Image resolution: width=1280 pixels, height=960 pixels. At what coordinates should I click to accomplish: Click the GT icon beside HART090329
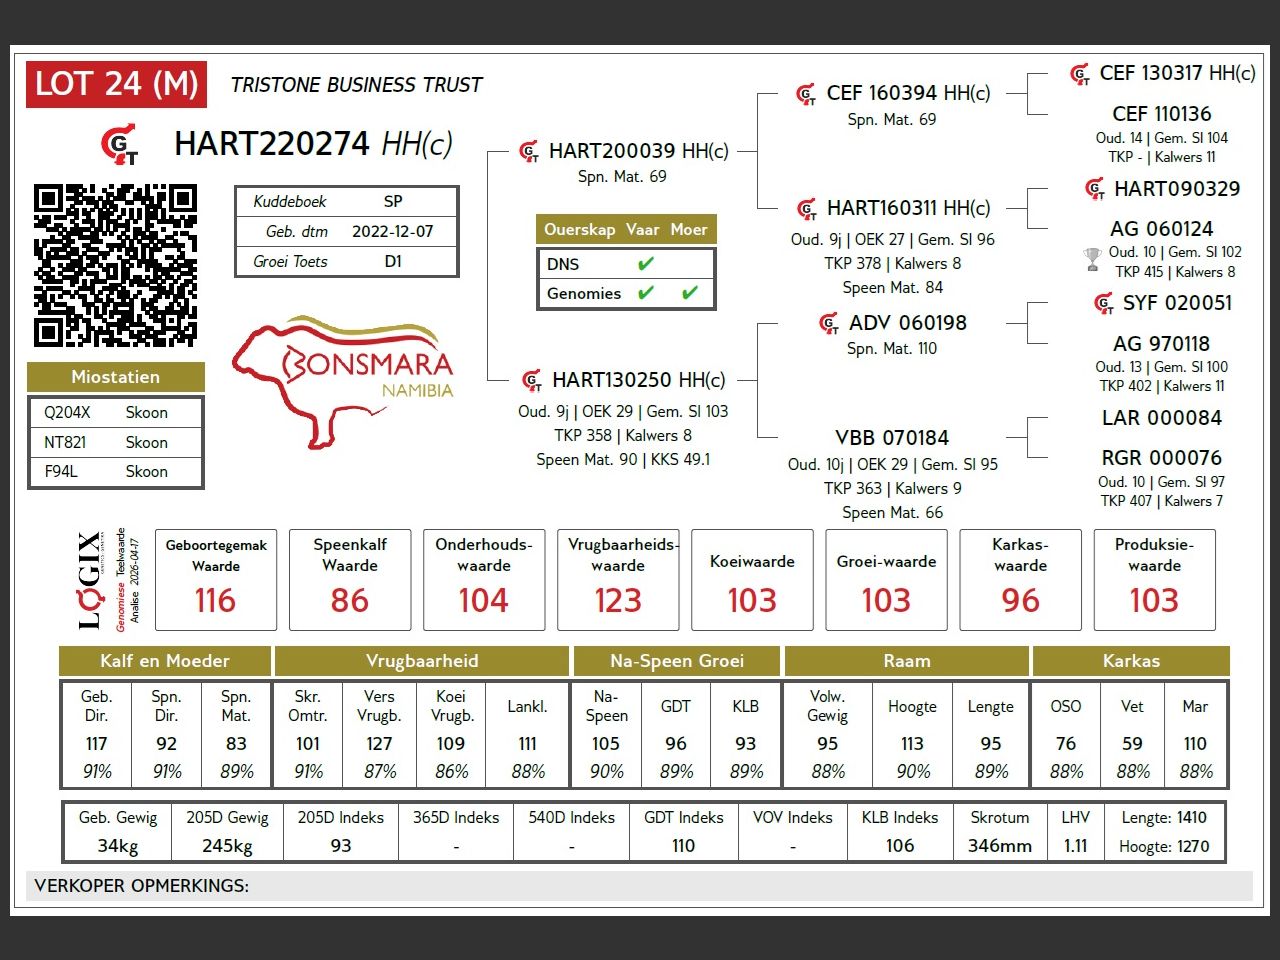pyautogui.click(x=1095, y=189)
